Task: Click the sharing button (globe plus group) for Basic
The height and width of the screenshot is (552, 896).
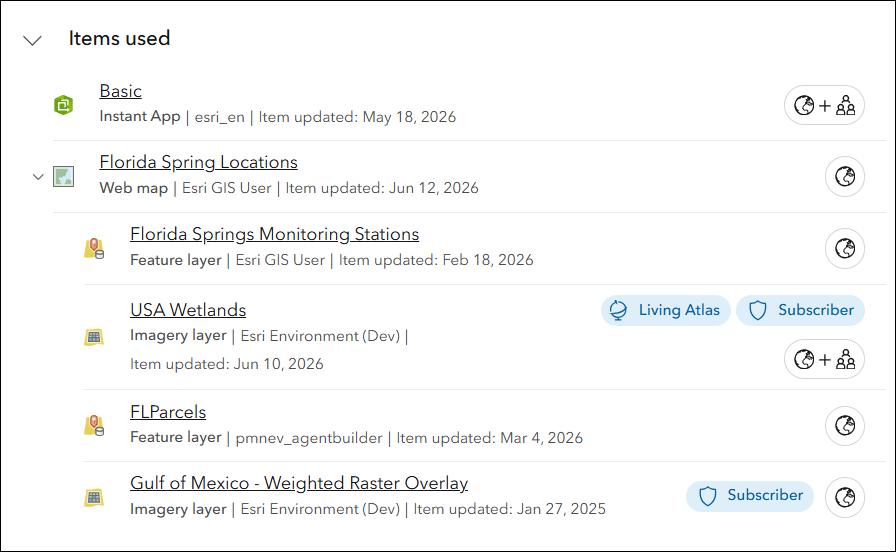Action: (x=824, y=106)
